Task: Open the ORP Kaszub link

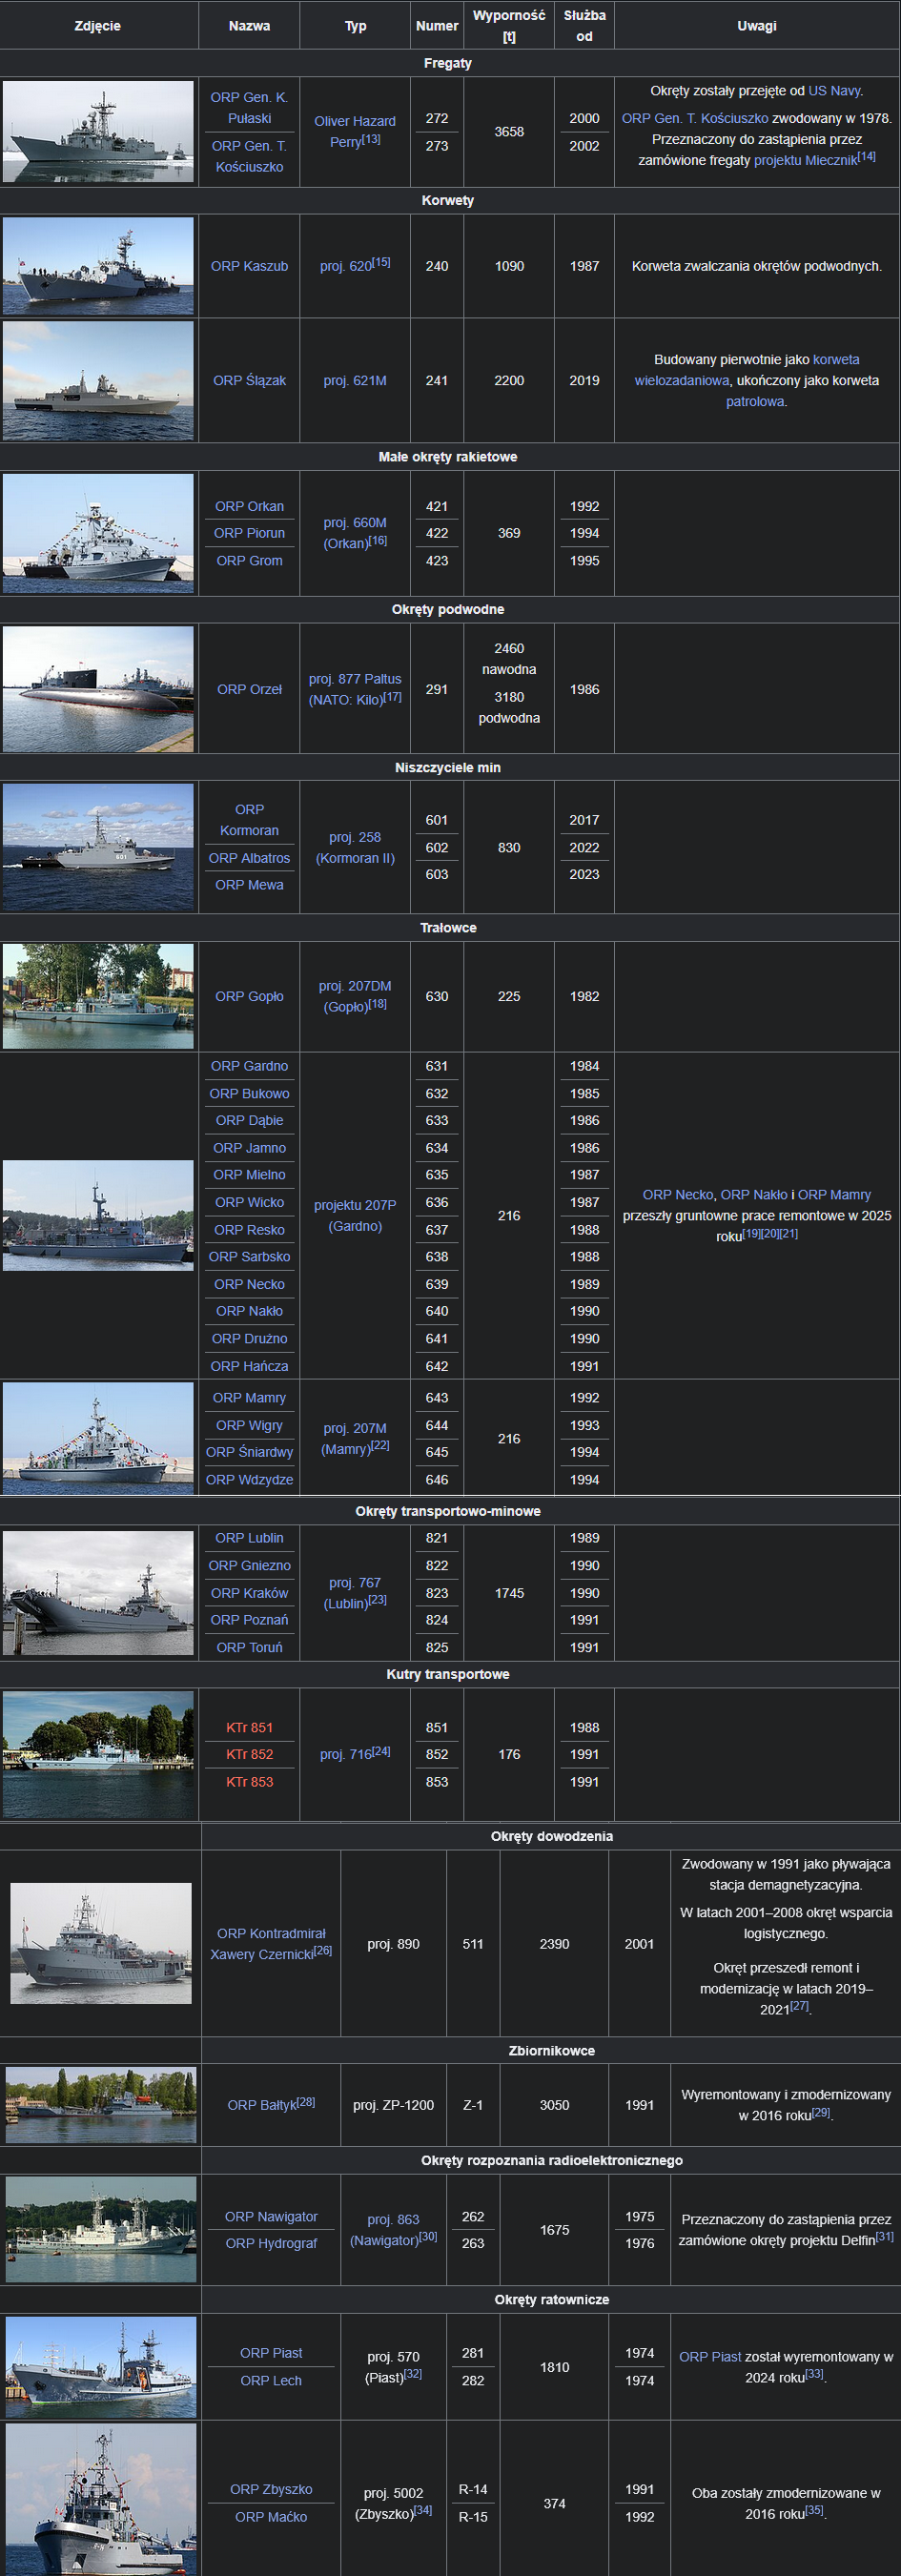Action: tap(249, 266)
